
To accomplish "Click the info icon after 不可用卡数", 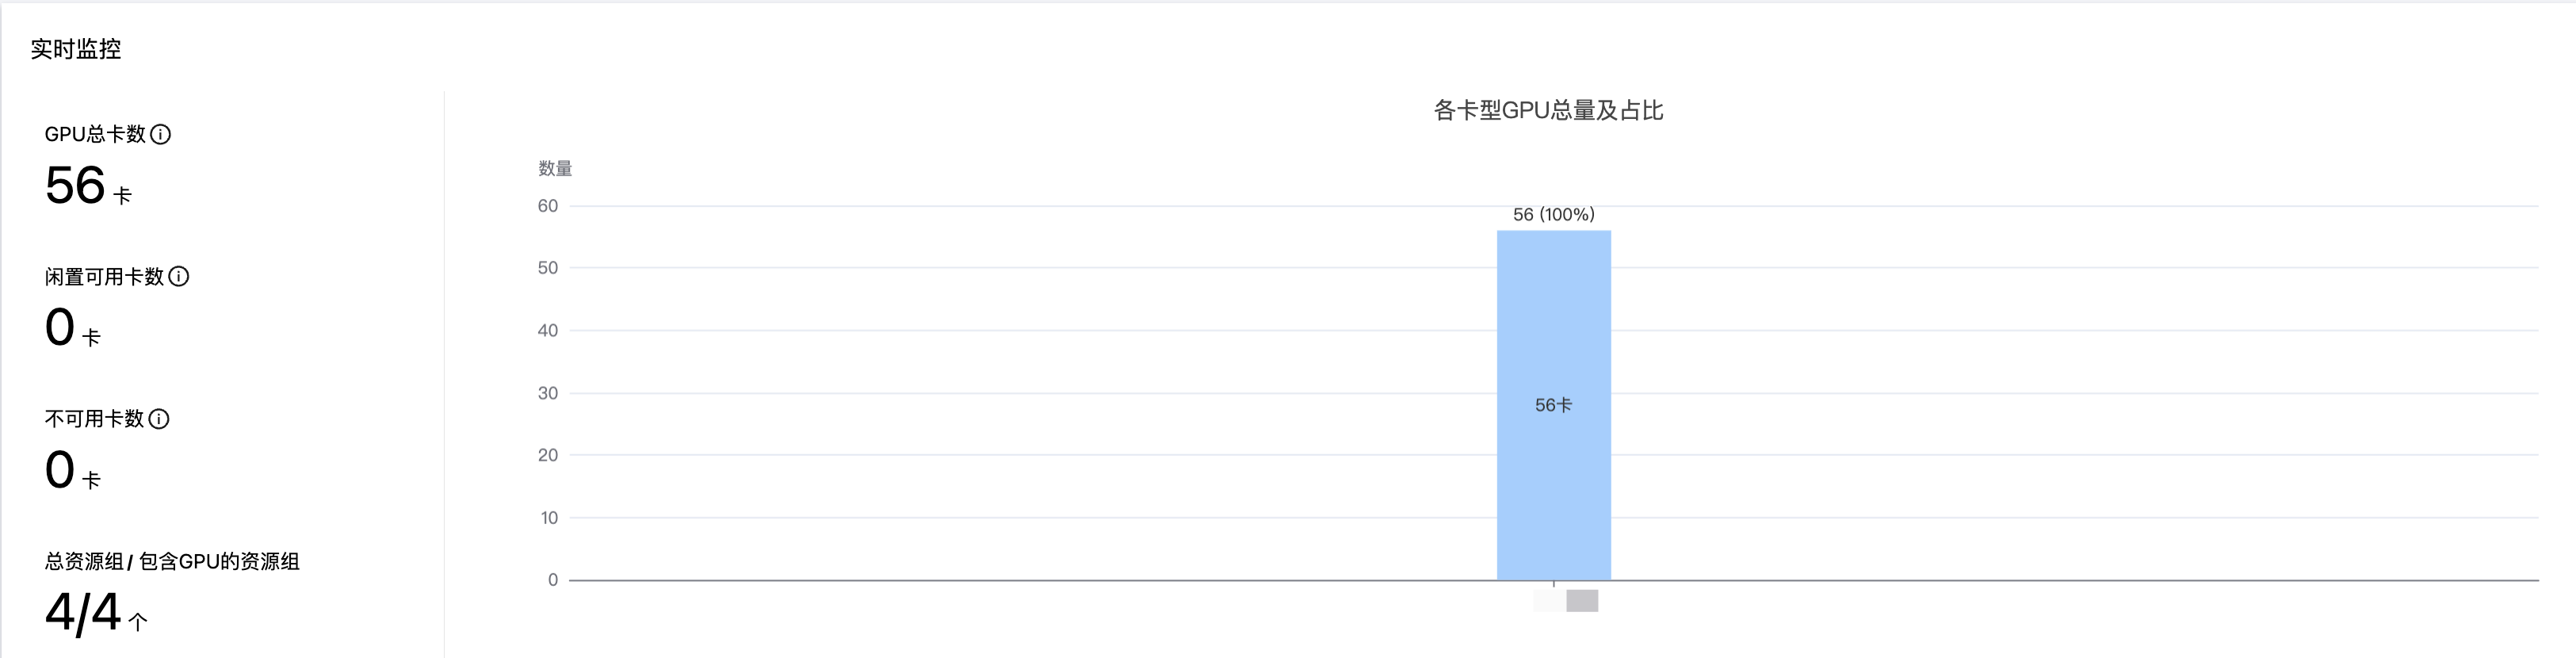I will pos(159,419).
